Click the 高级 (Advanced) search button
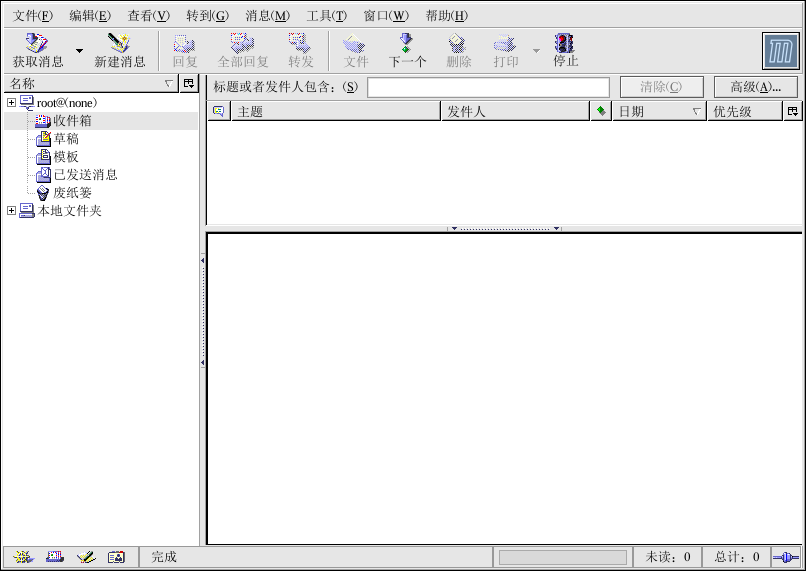The width and height of the screenshot is (806, 571). 755,87
